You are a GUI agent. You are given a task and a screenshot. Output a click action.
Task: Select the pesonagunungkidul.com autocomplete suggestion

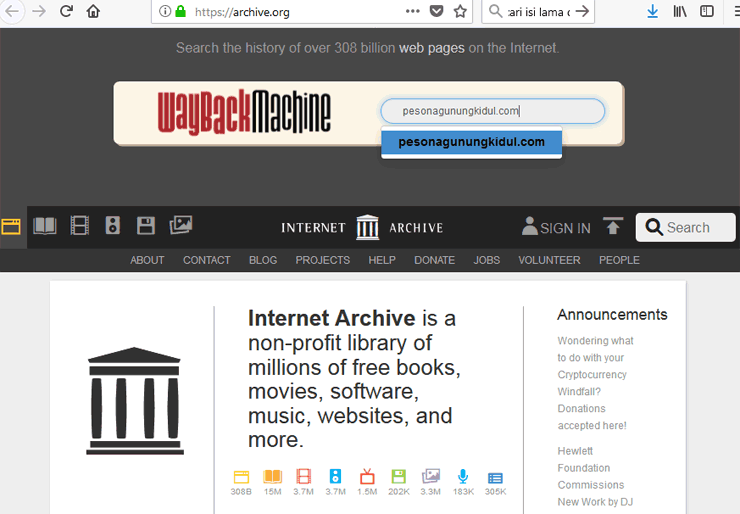[471, 142]
